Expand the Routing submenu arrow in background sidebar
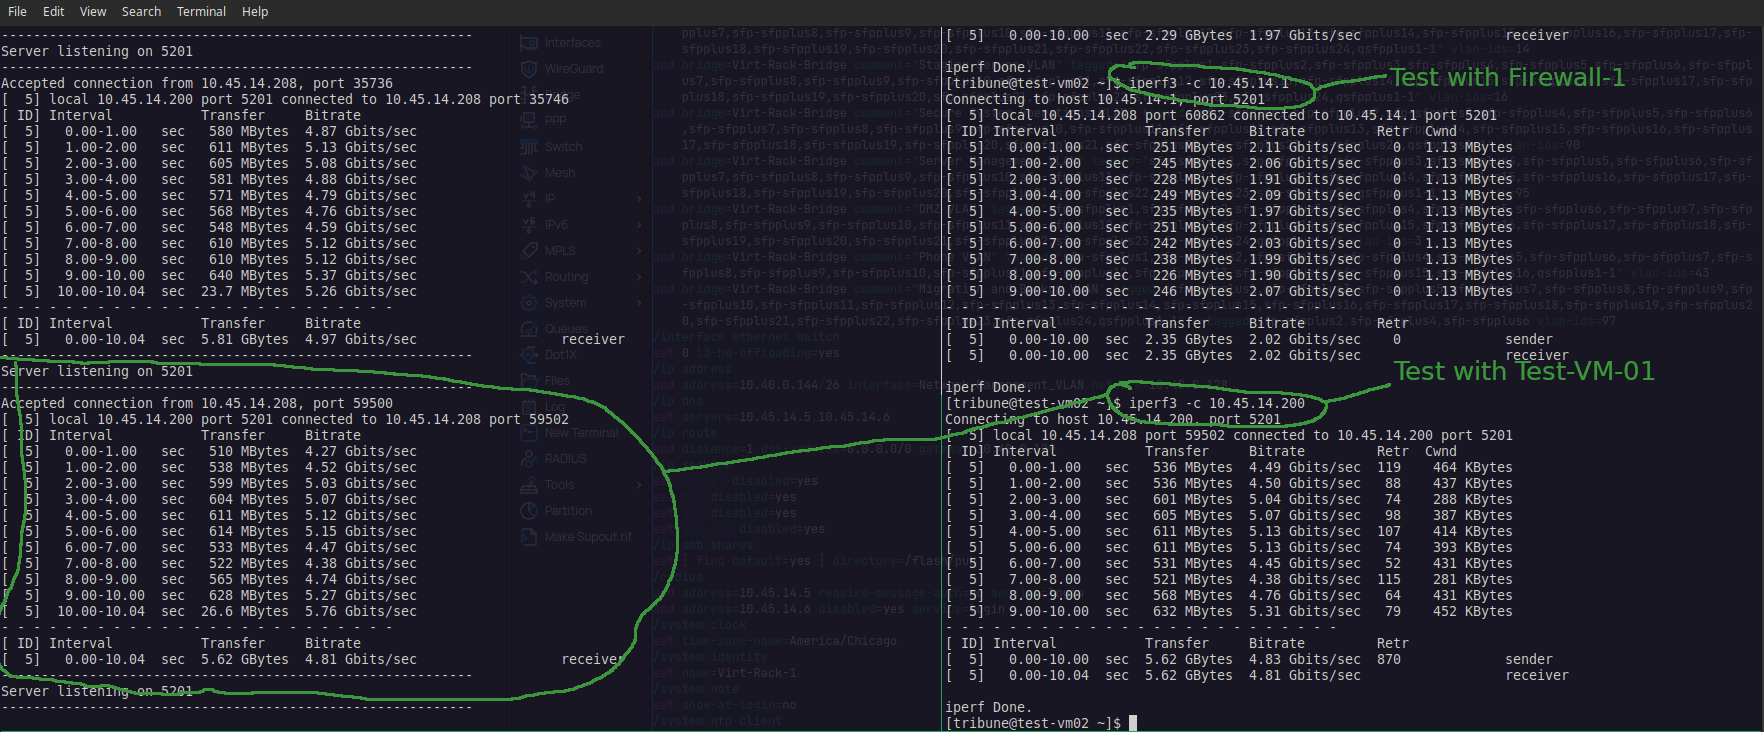Image resolution: width=1764 pixels, height=732 pixels. (639, 276)
